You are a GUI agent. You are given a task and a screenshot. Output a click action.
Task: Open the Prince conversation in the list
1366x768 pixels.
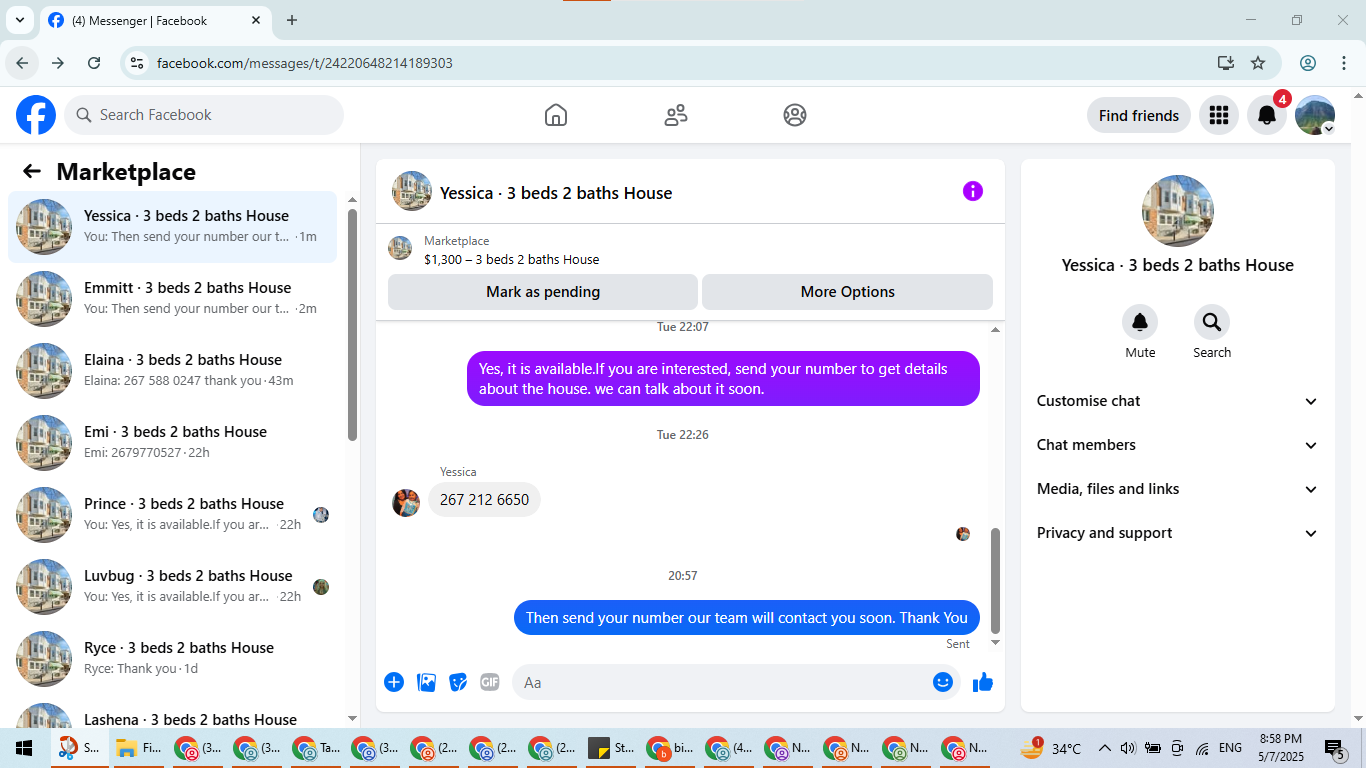click(x=172, y=515)
